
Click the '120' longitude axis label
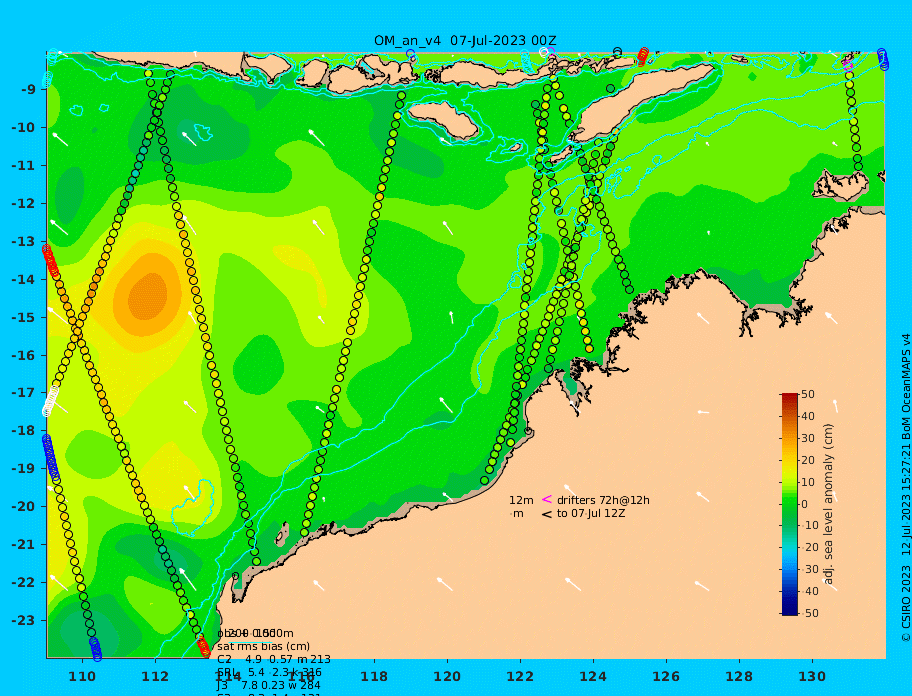447,677
